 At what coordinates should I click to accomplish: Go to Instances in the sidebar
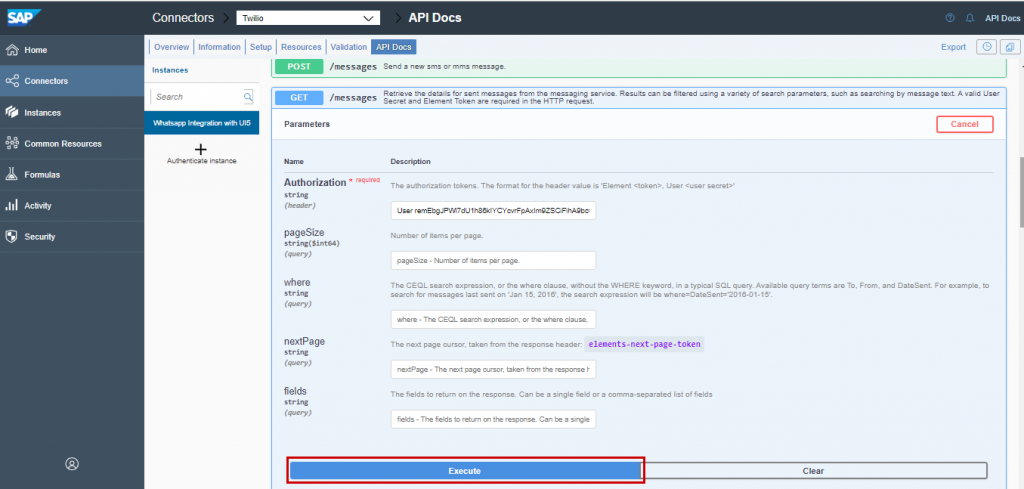point(72,112)
